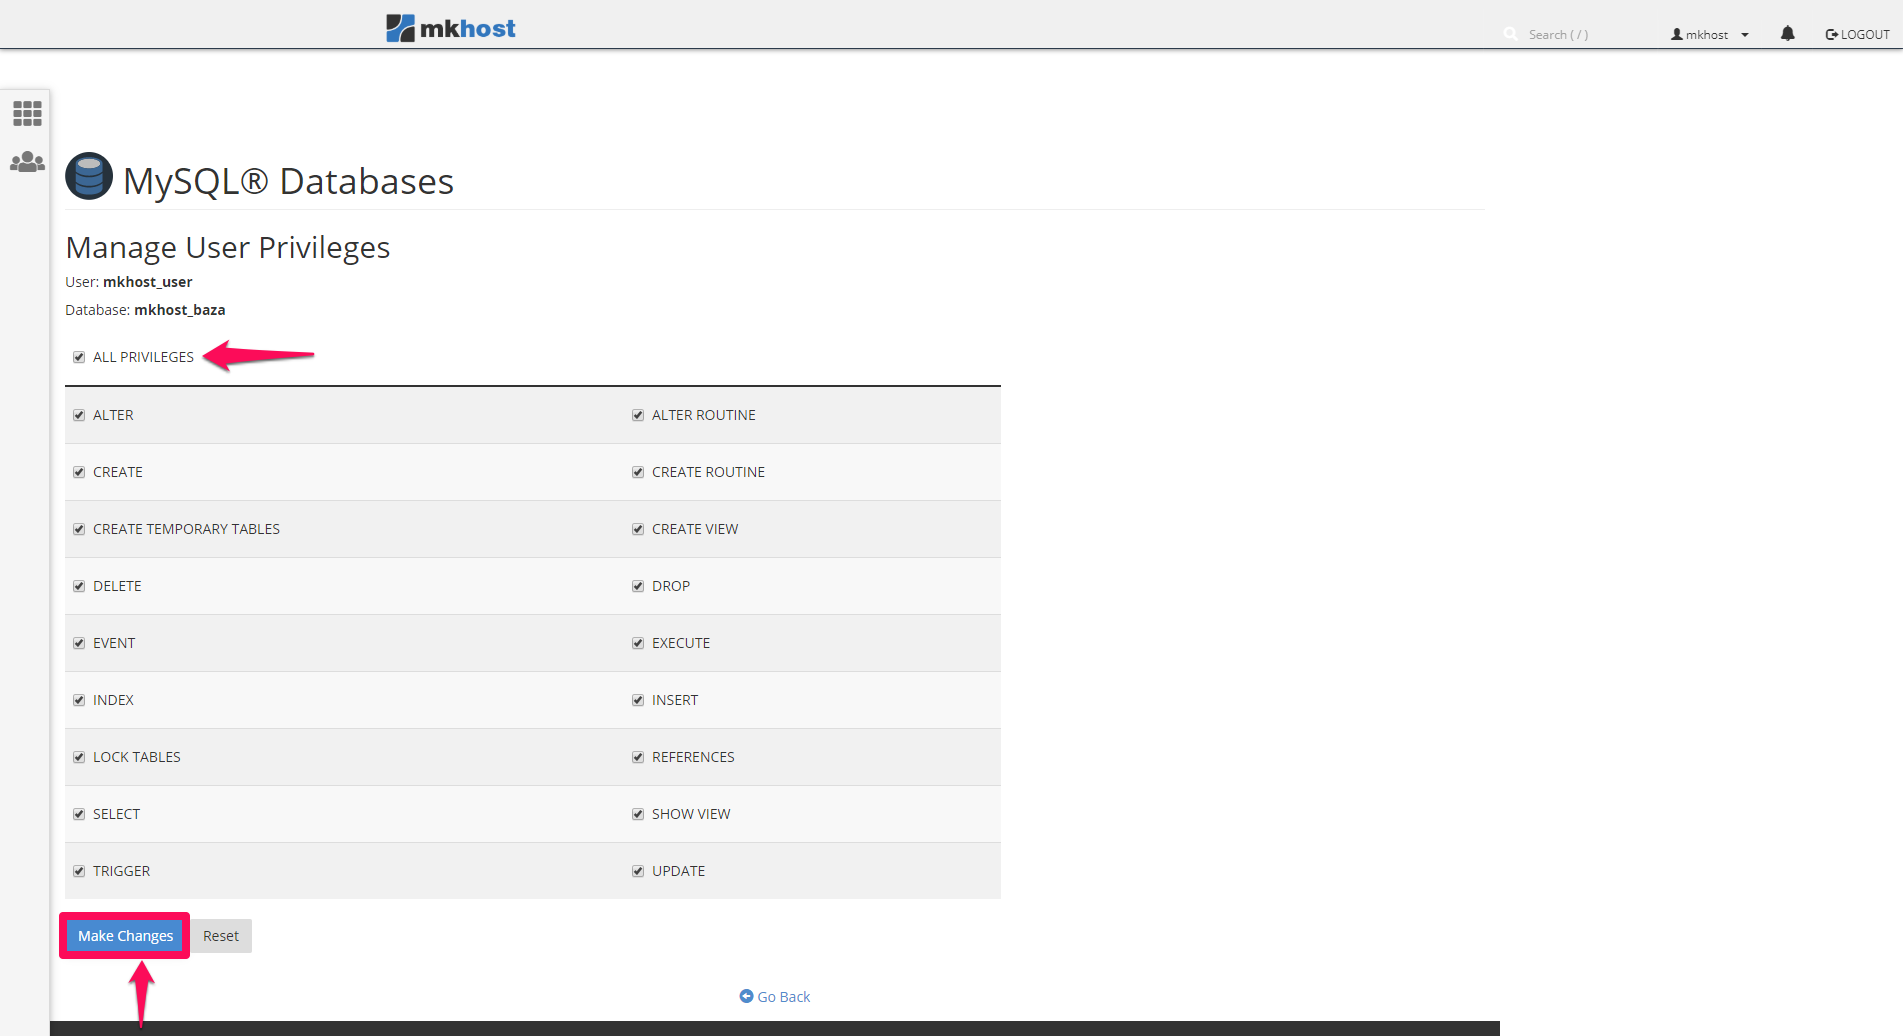The image size is (1903, 1036).
Task: Click the mkhost_baza database name
Action: point(180,310)
